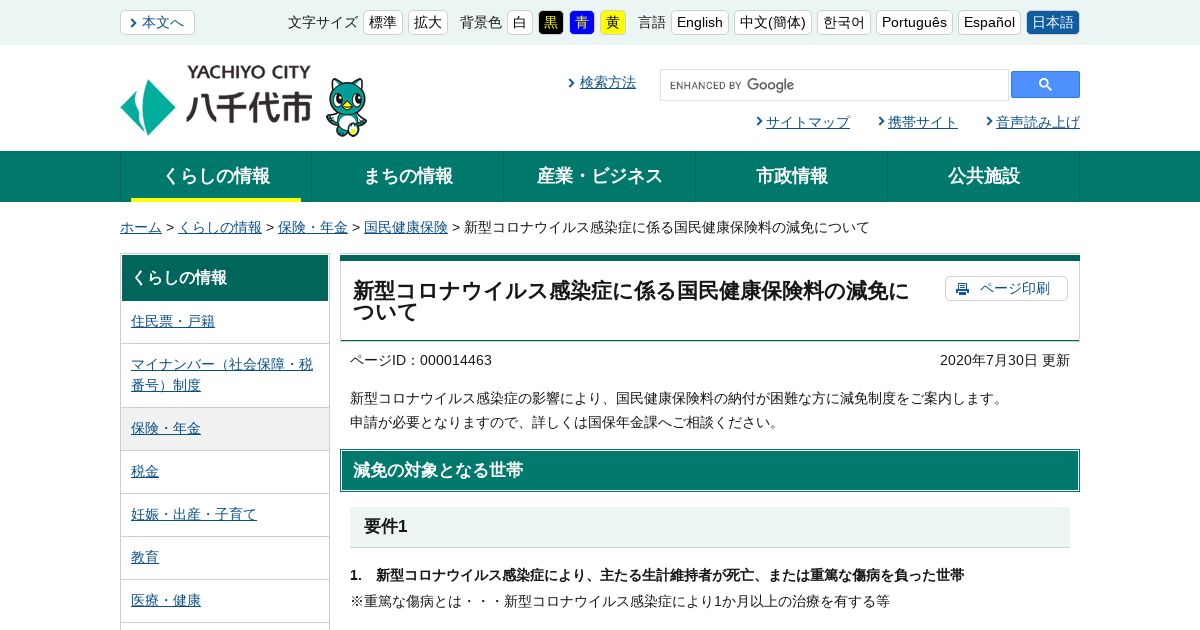Open the 音声読み上げ link
1200x630 pixels.
point(1038,122)
